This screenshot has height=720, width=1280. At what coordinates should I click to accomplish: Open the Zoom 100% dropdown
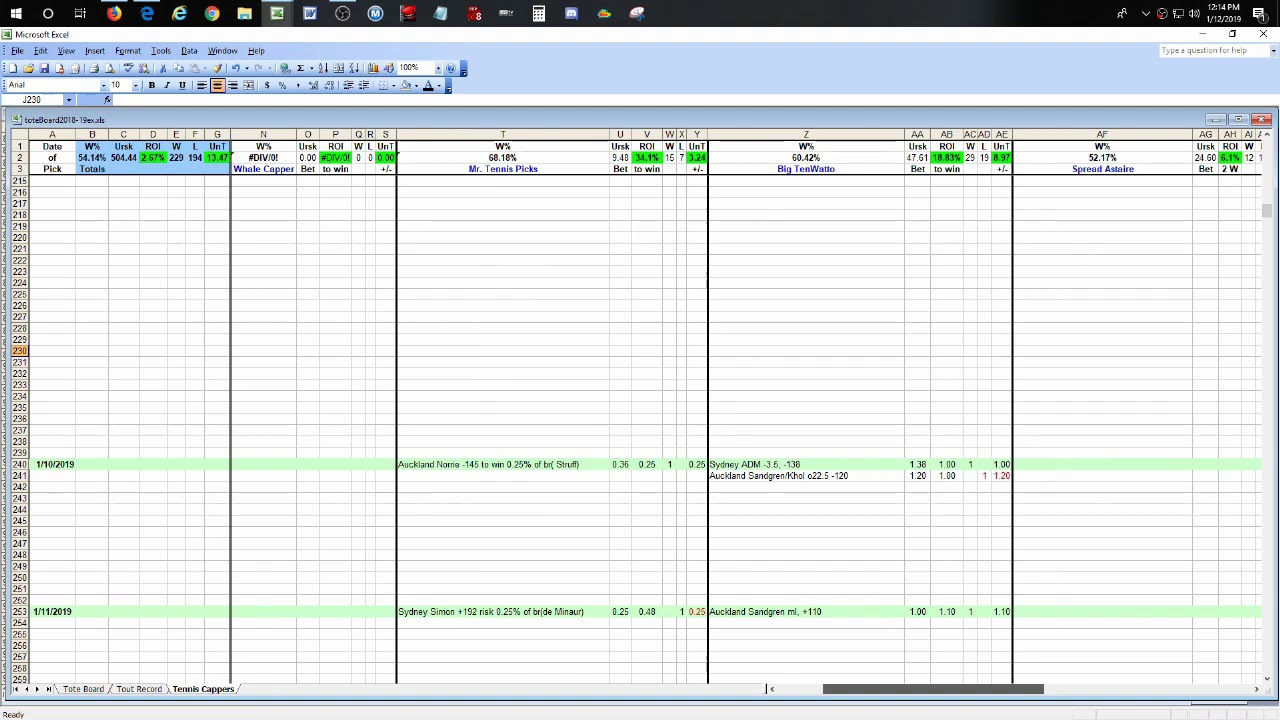(x=438, y=68)
